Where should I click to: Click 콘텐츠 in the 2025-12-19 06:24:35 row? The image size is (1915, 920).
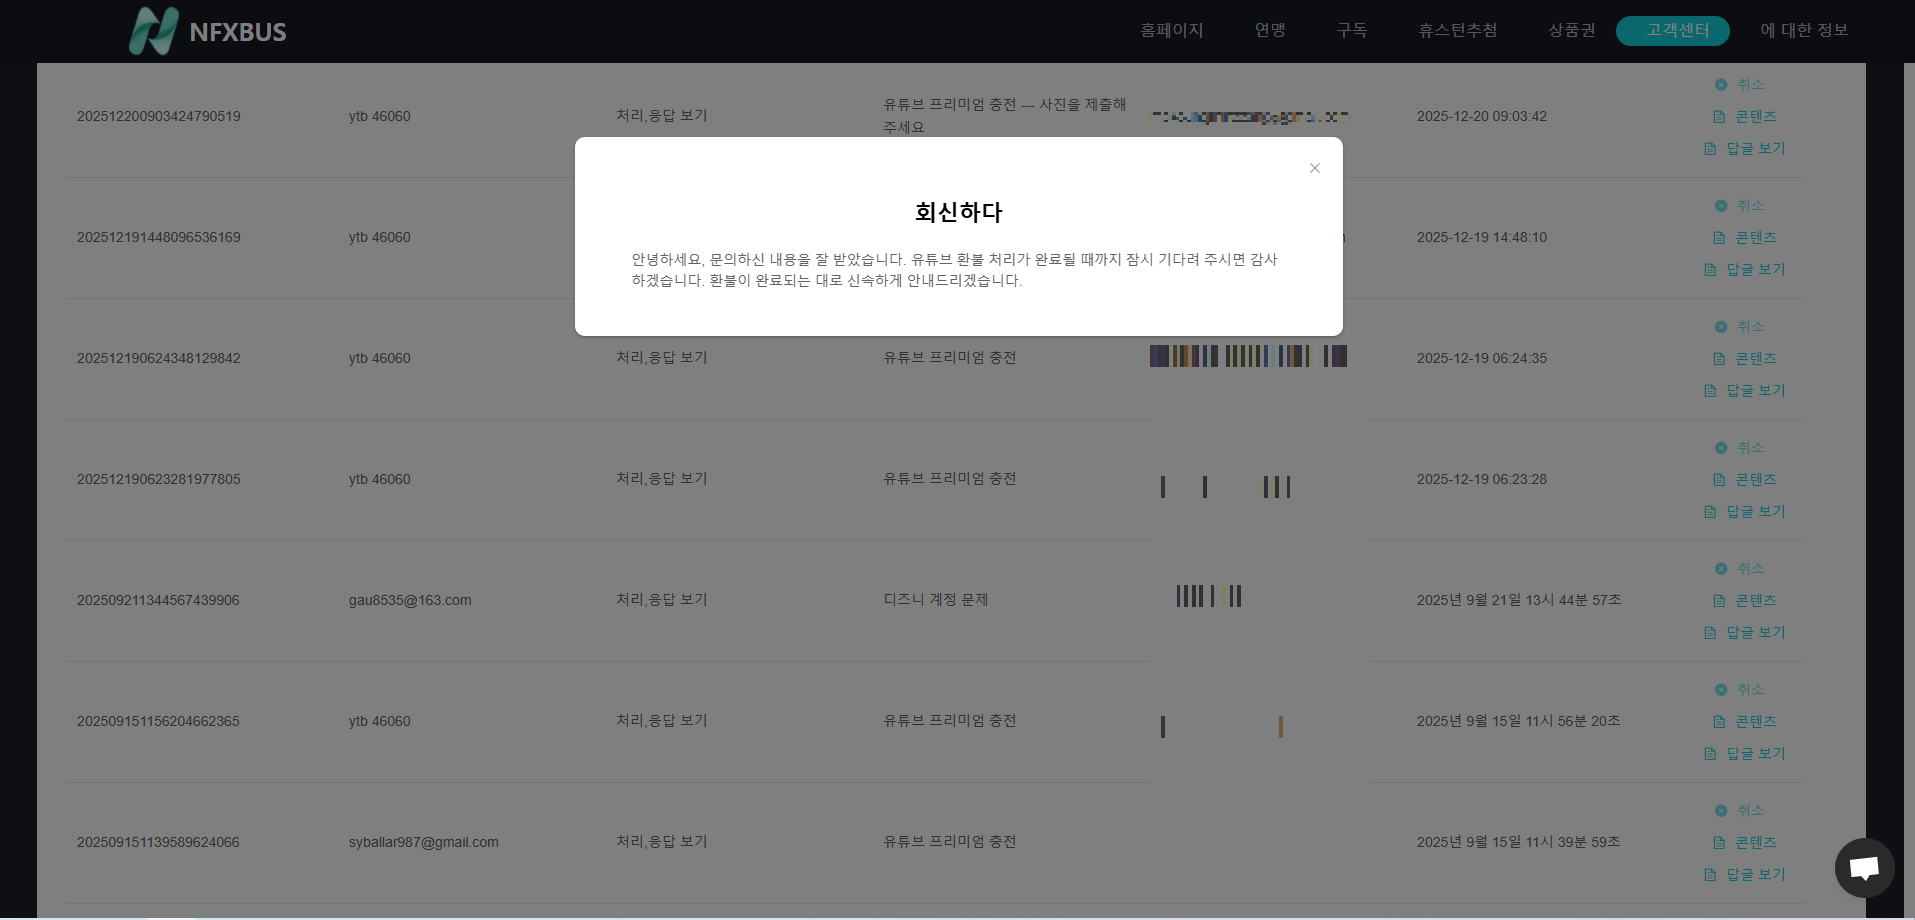pos(1745,359)
